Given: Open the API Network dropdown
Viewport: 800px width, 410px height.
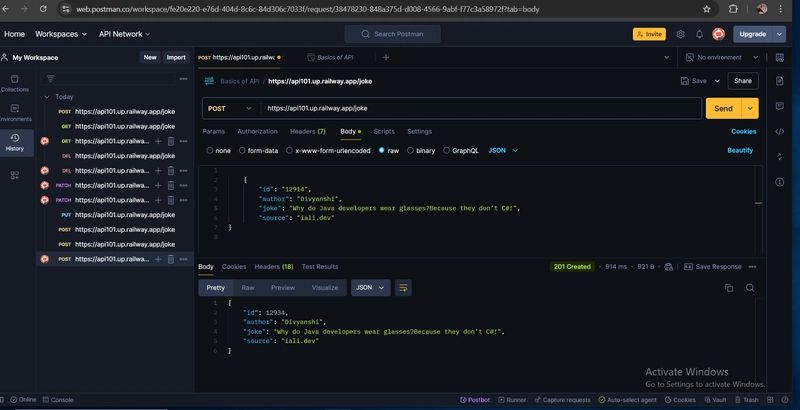Looking at the screenshot, I should (124, 34).
